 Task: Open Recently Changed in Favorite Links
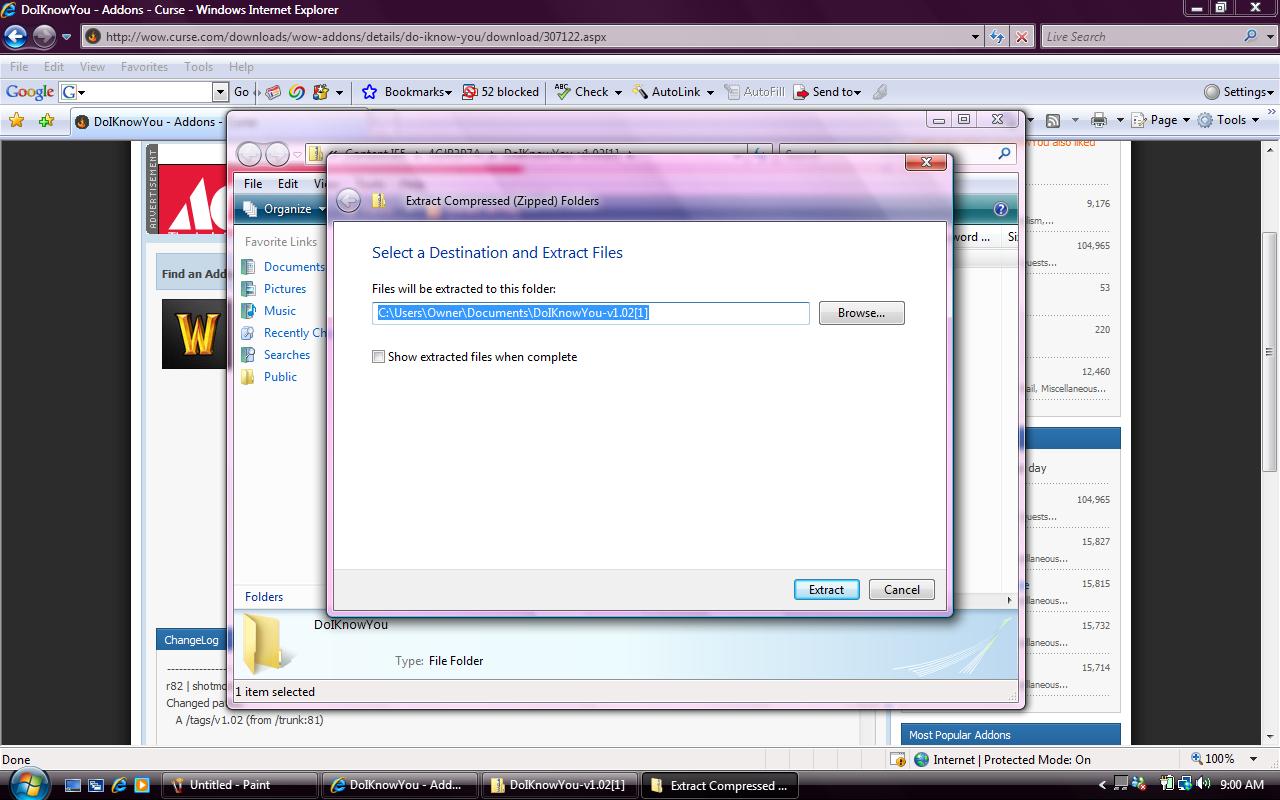pyautogui.click(x=295, y=333)
